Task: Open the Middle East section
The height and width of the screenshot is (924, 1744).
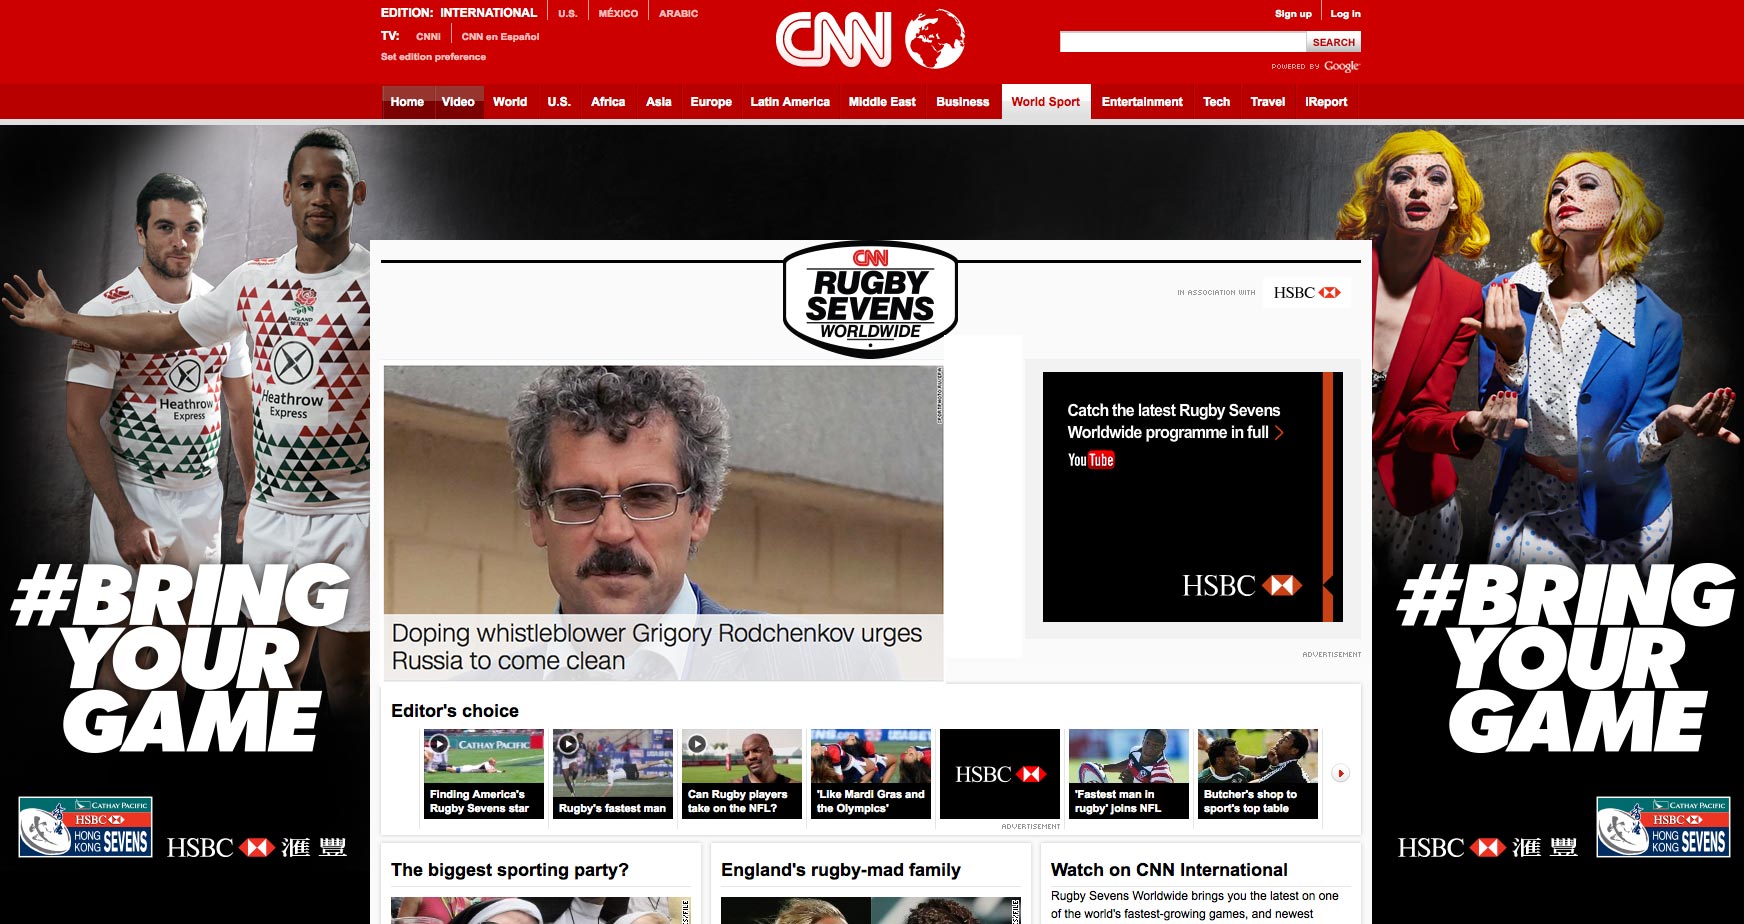Action: pyautogui.click(x=882, y=102)
